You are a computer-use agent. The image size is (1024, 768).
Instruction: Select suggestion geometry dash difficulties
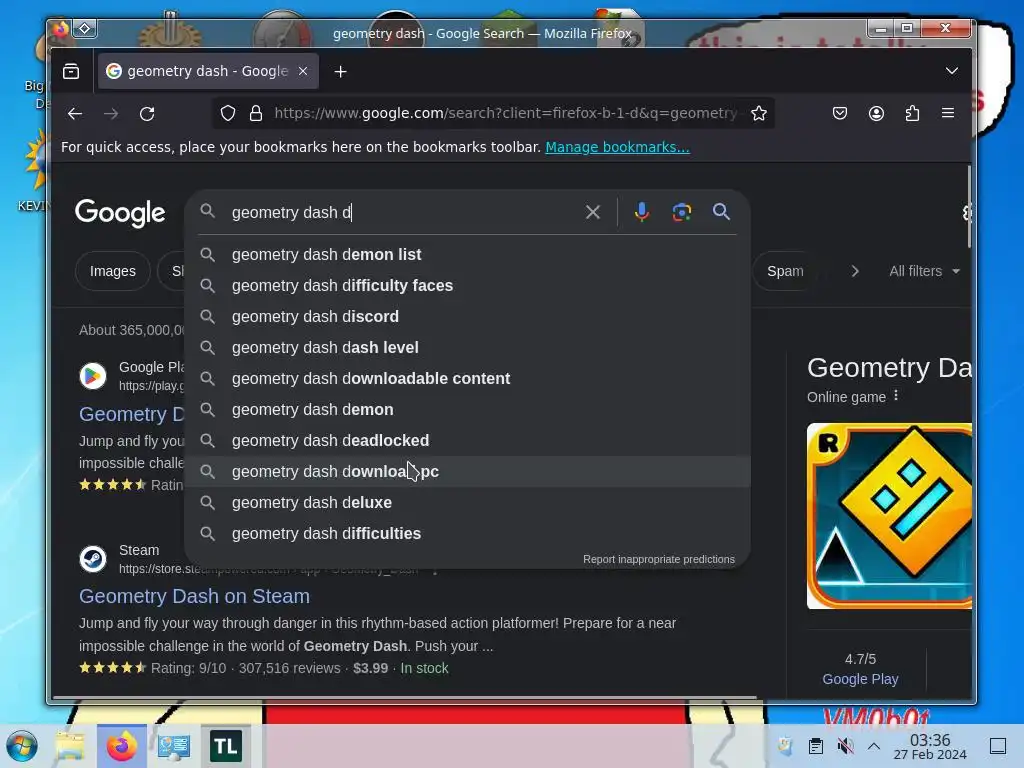coord(468,534)
